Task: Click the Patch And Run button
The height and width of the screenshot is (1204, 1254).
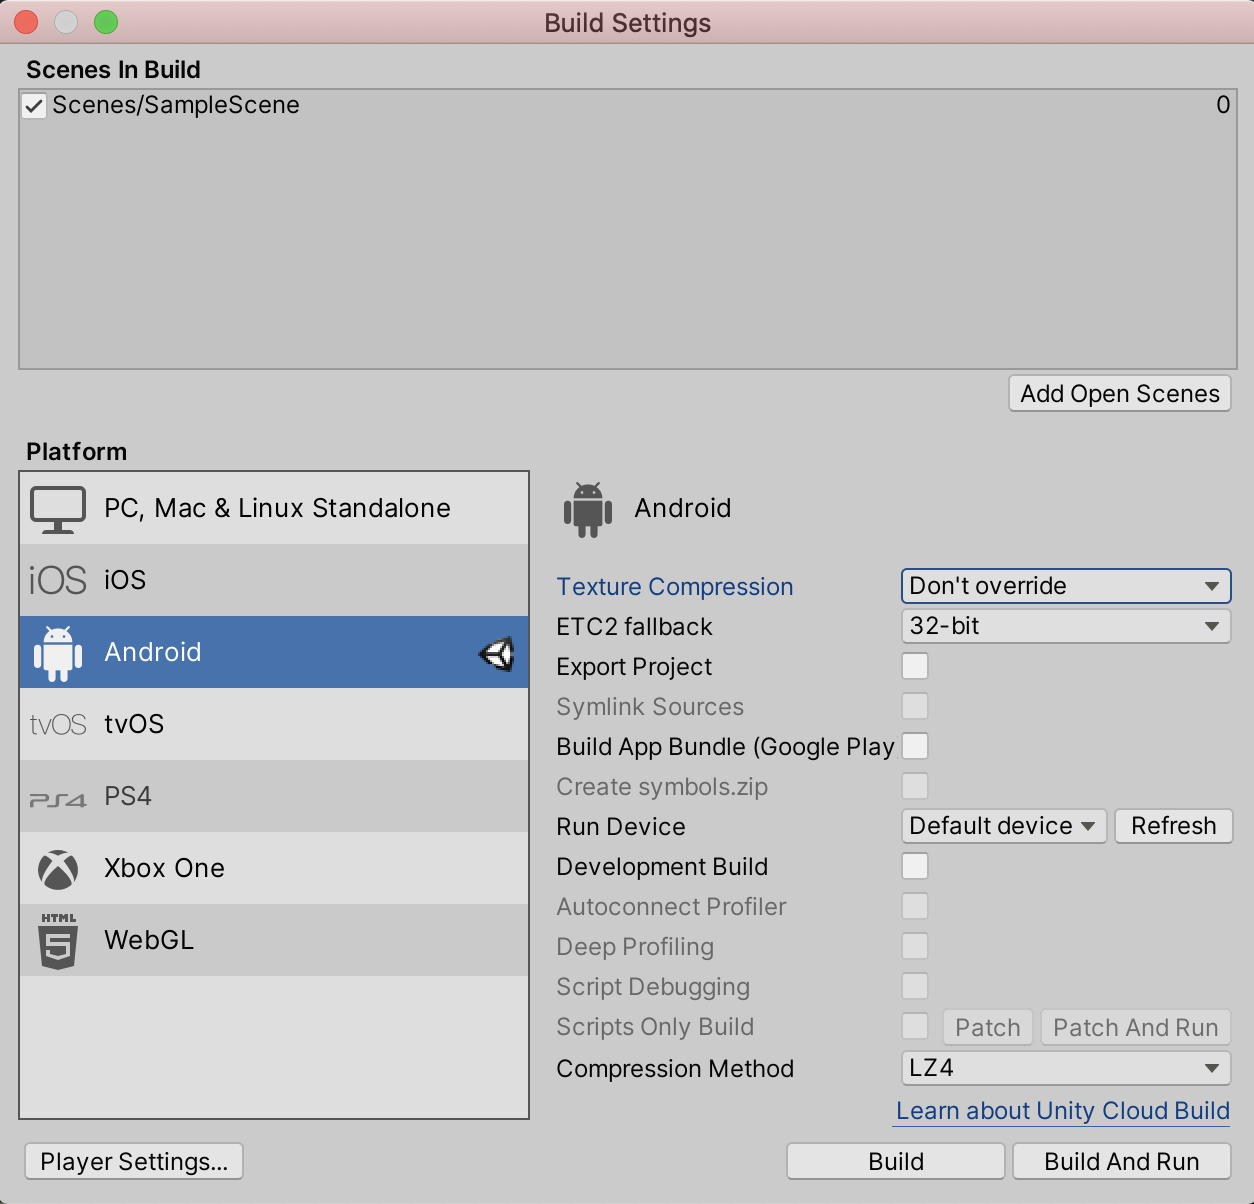Action: point(1136,1027)
